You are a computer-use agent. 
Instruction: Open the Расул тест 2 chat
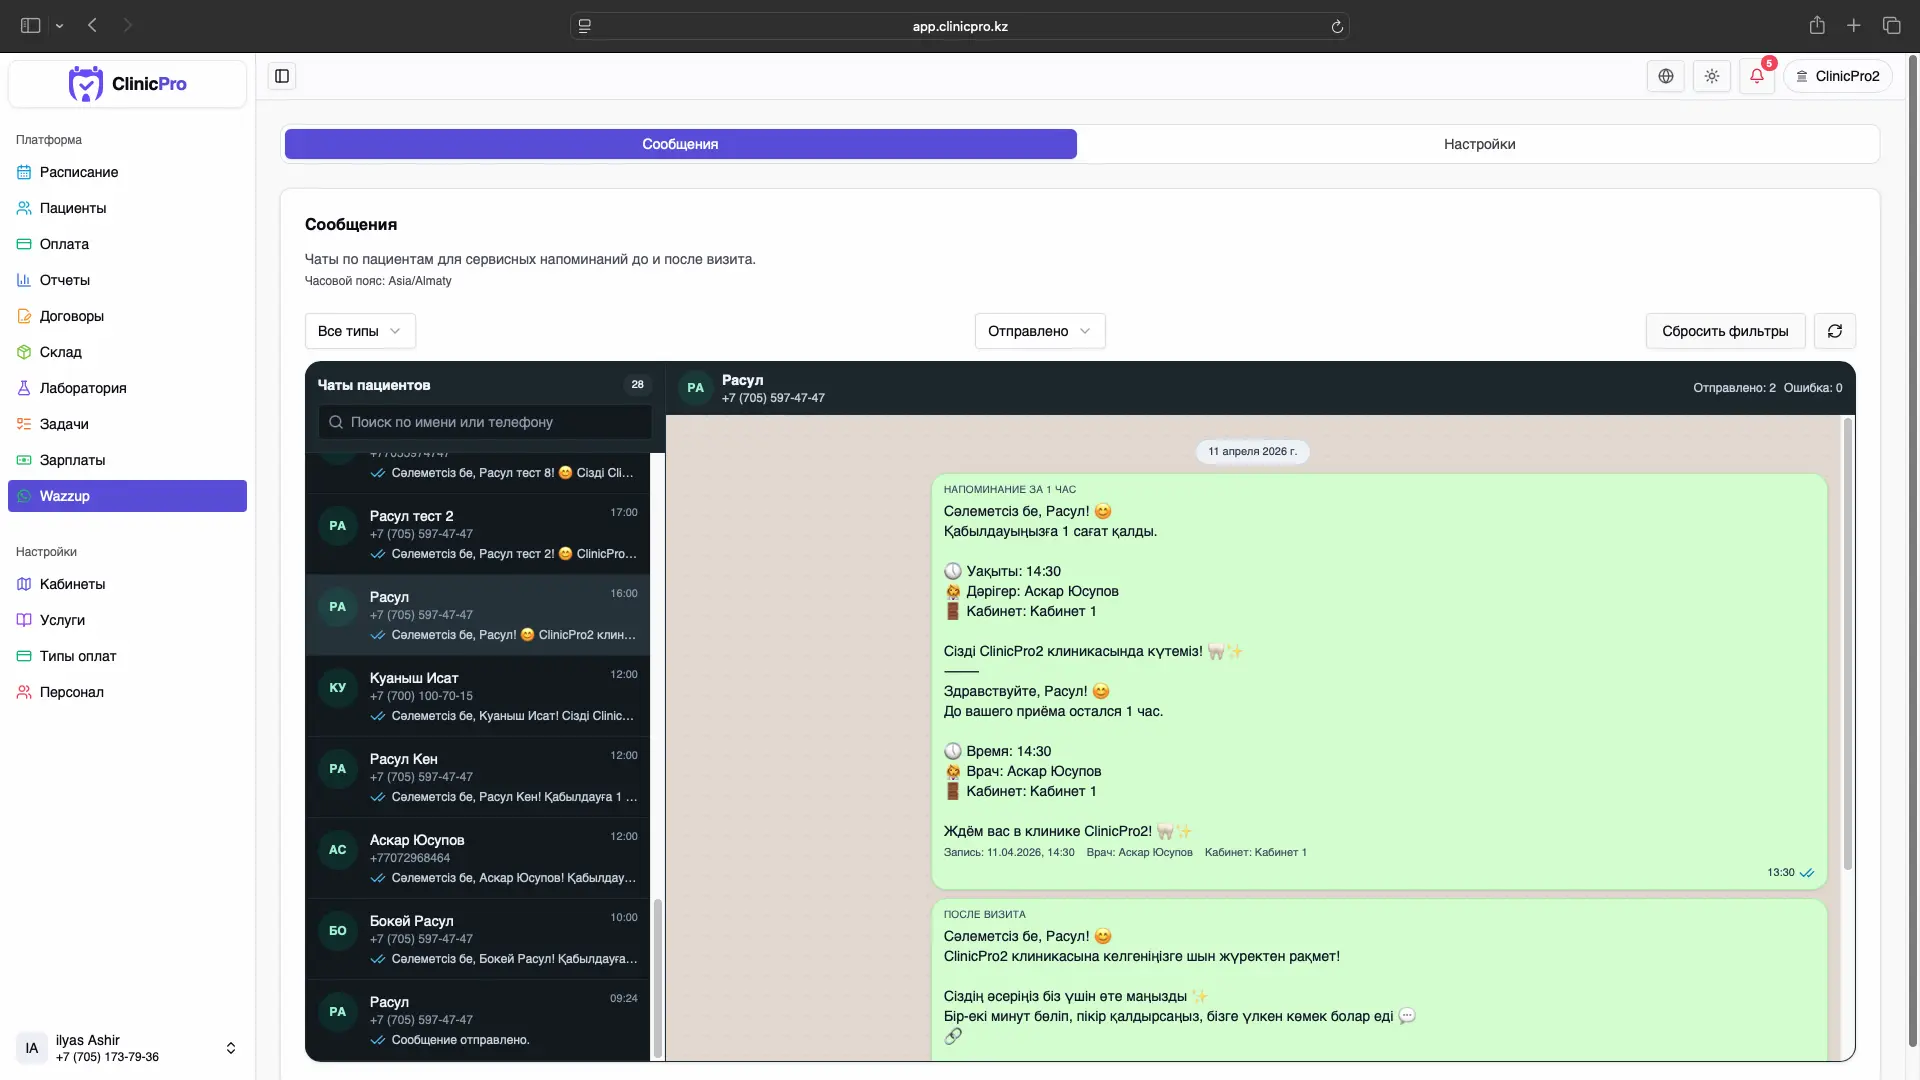478,534
